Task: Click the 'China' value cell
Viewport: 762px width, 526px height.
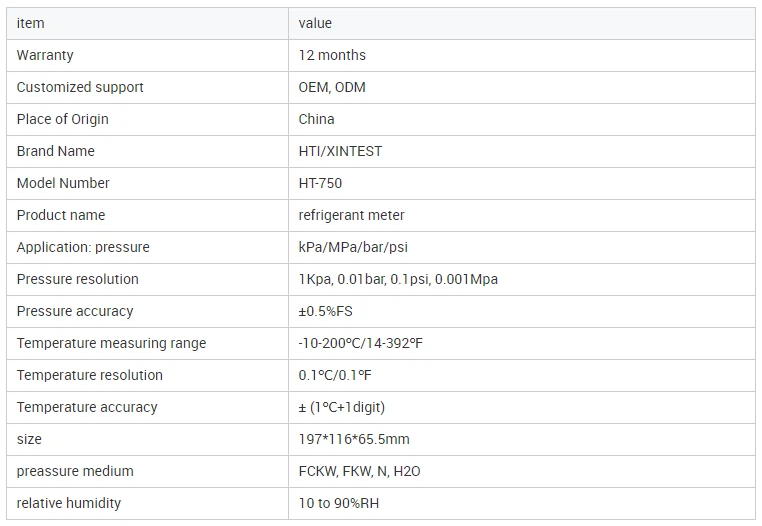Action: pos(316,119)
